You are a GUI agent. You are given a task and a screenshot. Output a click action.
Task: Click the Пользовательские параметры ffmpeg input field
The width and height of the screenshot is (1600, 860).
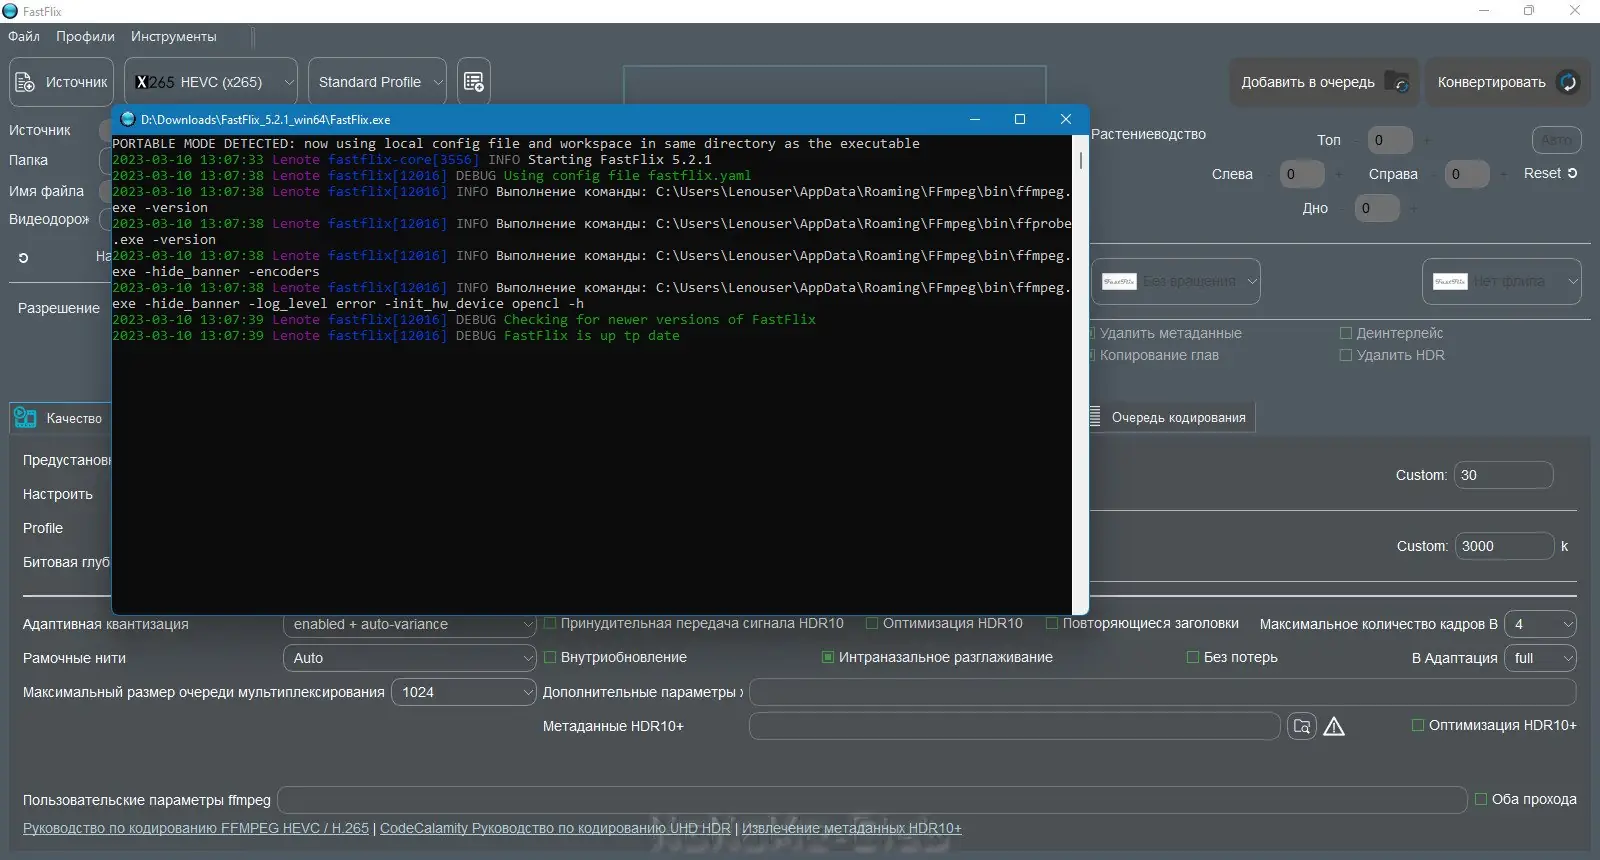point(871,800)
